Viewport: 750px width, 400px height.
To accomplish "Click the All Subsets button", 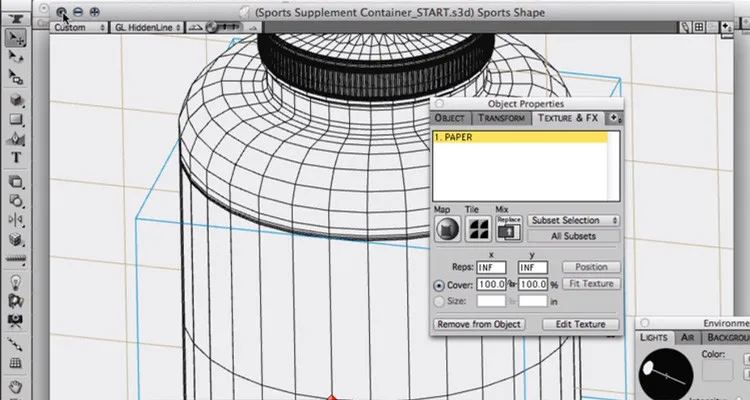I will coord(574,236).
